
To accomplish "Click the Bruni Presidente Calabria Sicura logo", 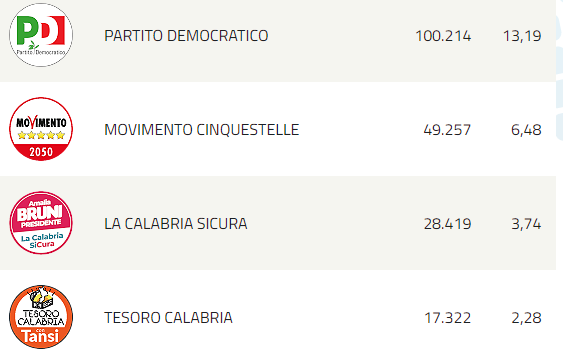I will tap(41, 223).
